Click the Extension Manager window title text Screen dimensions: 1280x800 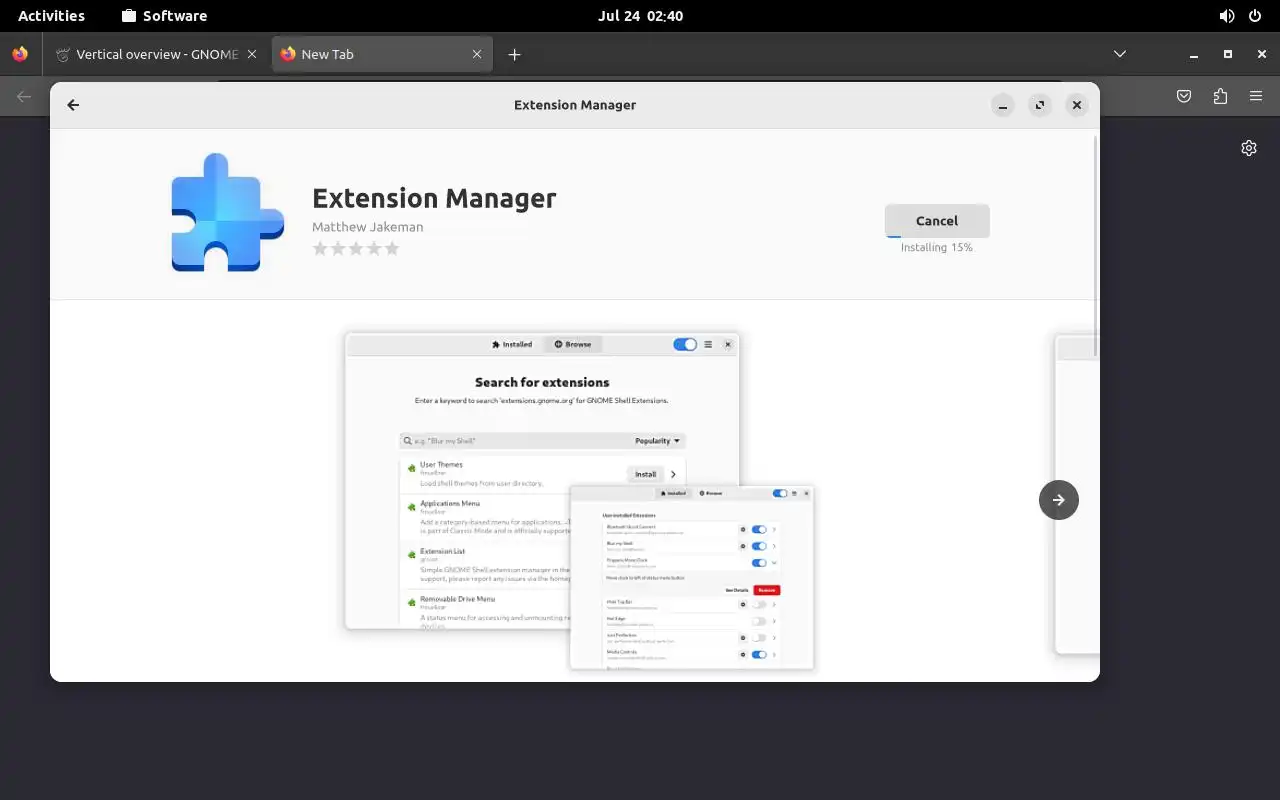point(575,105)
